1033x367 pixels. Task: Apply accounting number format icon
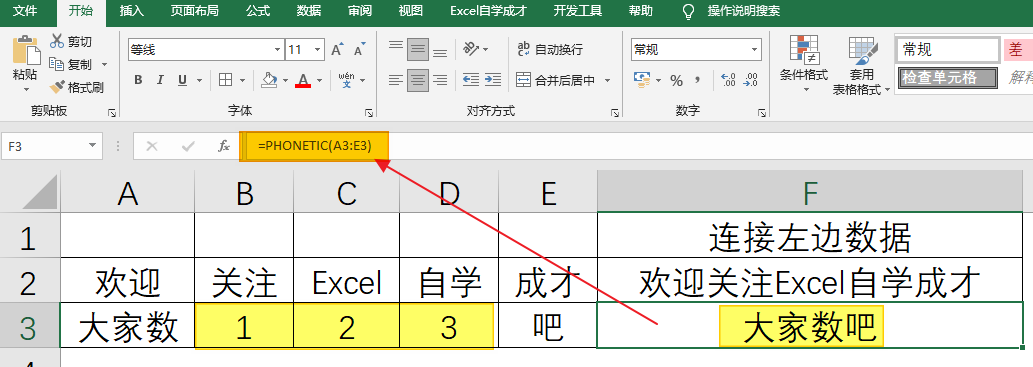coord(641,80)
